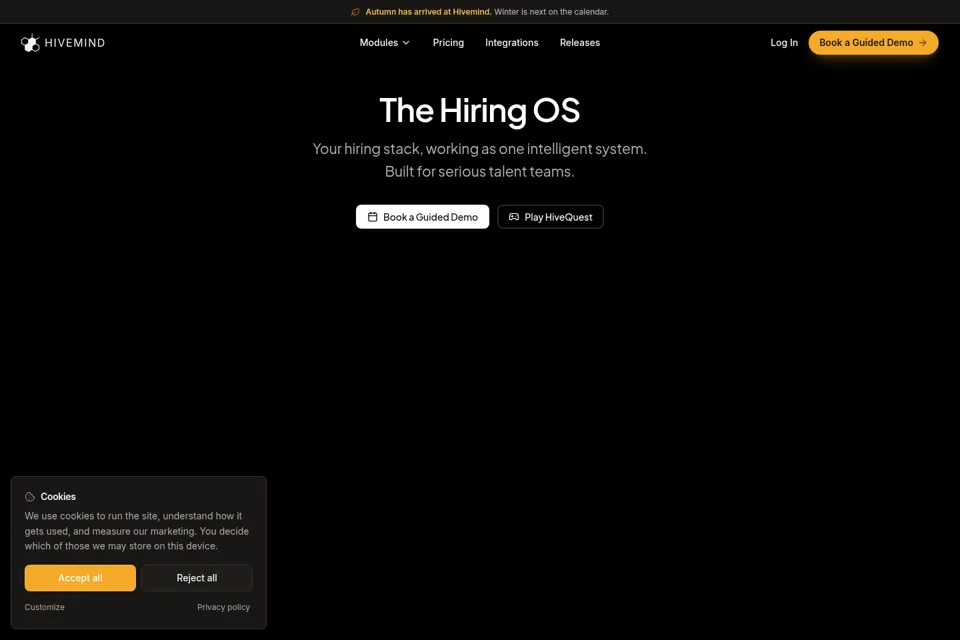
Task: Click the arrow icon on the orange demo button
Action: click(923, 43)
